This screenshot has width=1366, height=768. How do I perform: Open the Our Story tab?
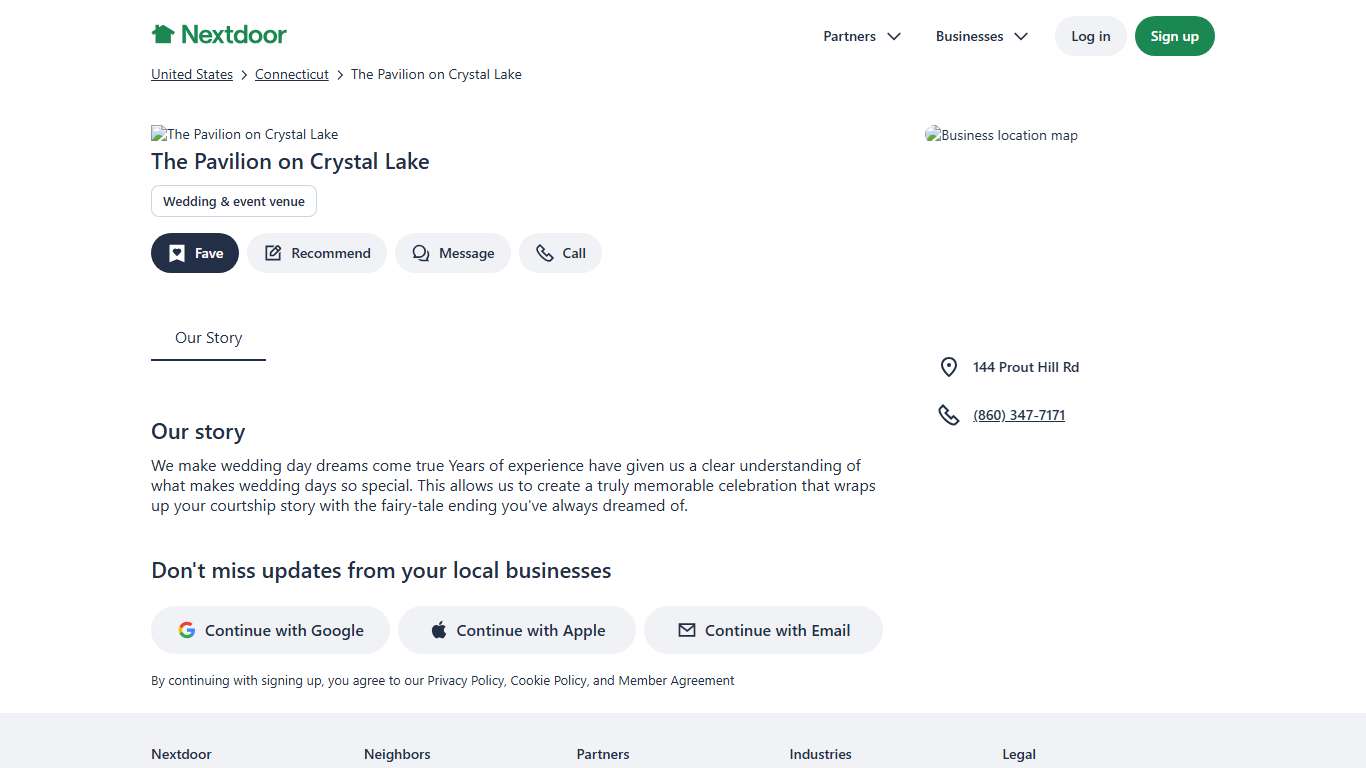click(x=208, y=338)
